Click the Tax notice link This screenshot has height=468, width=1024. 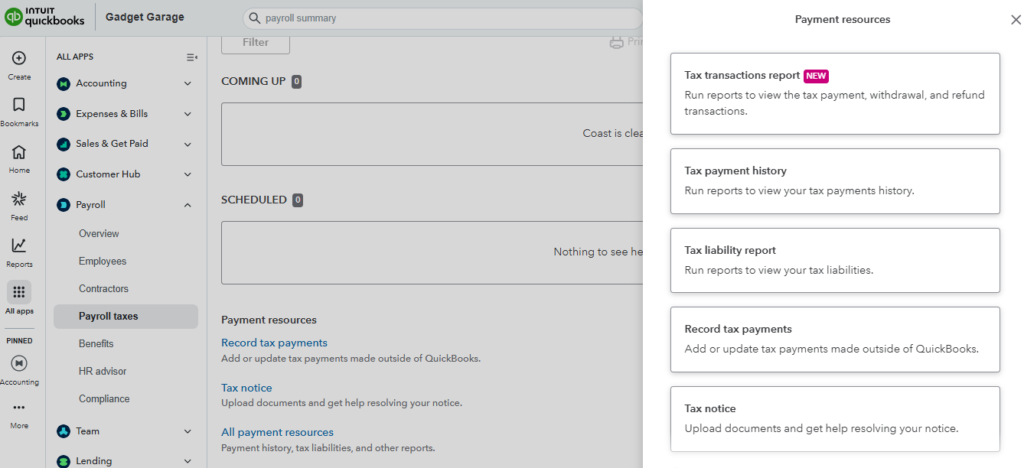[247, 388]
